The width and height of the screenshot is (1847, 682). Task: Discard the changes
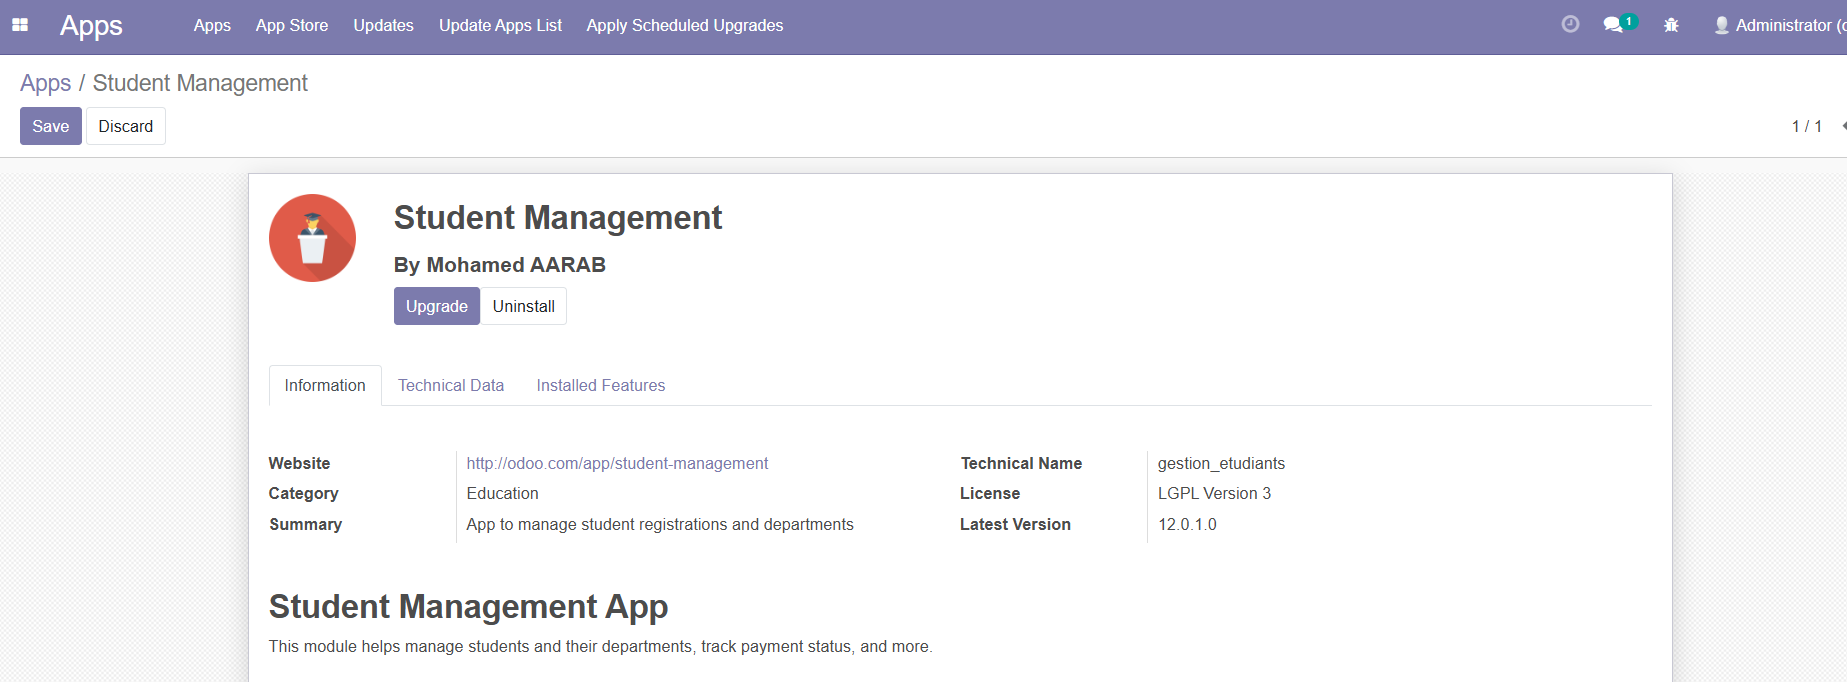(126, 126)
